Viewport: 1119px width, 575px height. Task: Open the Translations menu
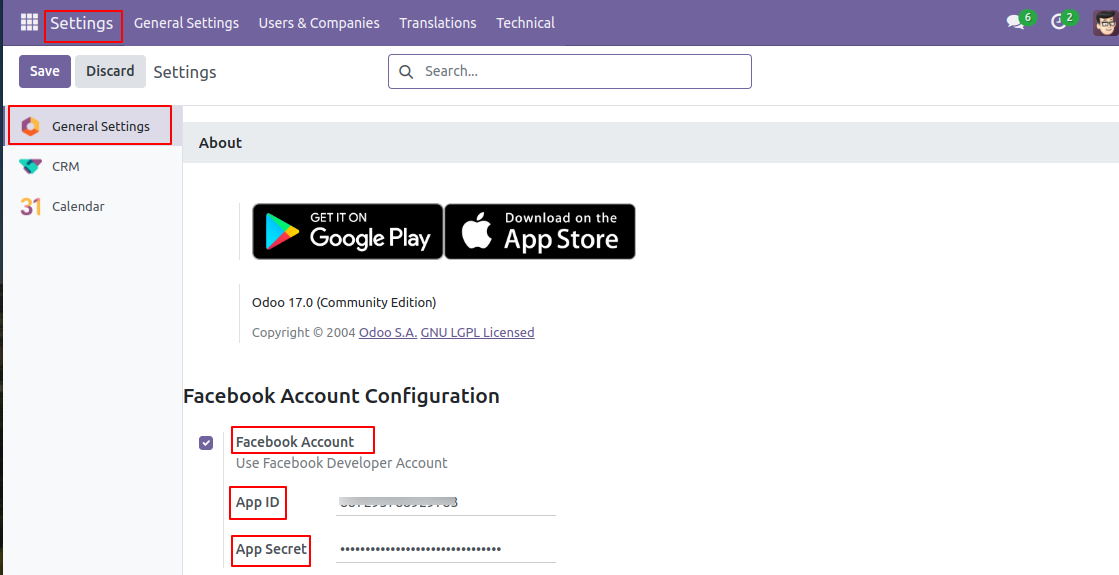[x=437, y=23]
